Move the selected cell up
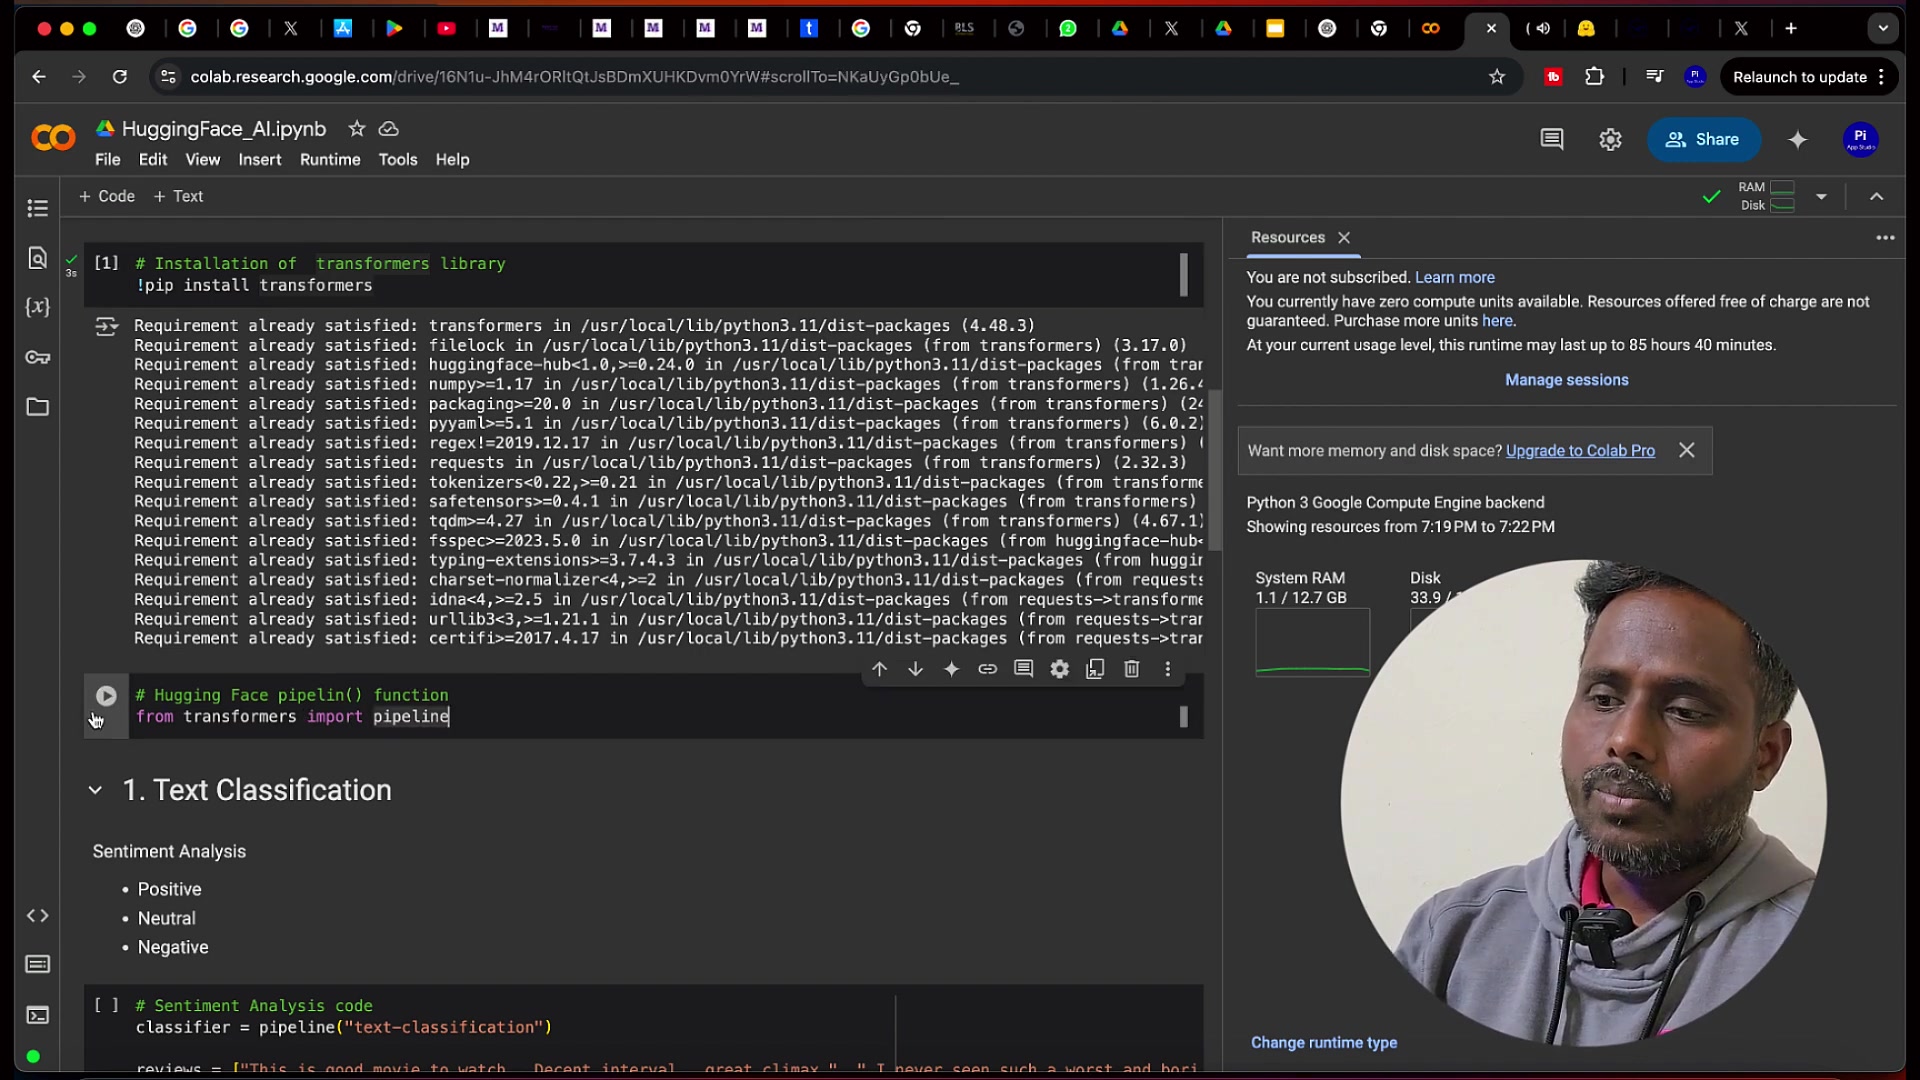The width and height of the screenshot is (1920, 1080). coord(879,669)
